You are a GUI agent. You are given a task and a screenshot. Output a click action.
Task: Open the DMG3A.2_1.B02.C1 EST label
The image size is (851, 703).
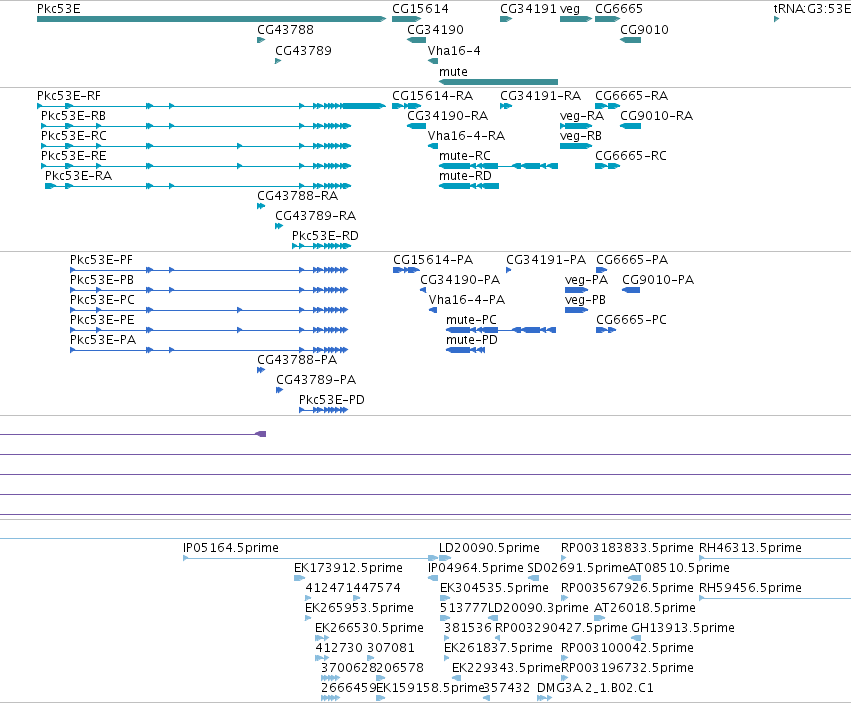point(595,687)
